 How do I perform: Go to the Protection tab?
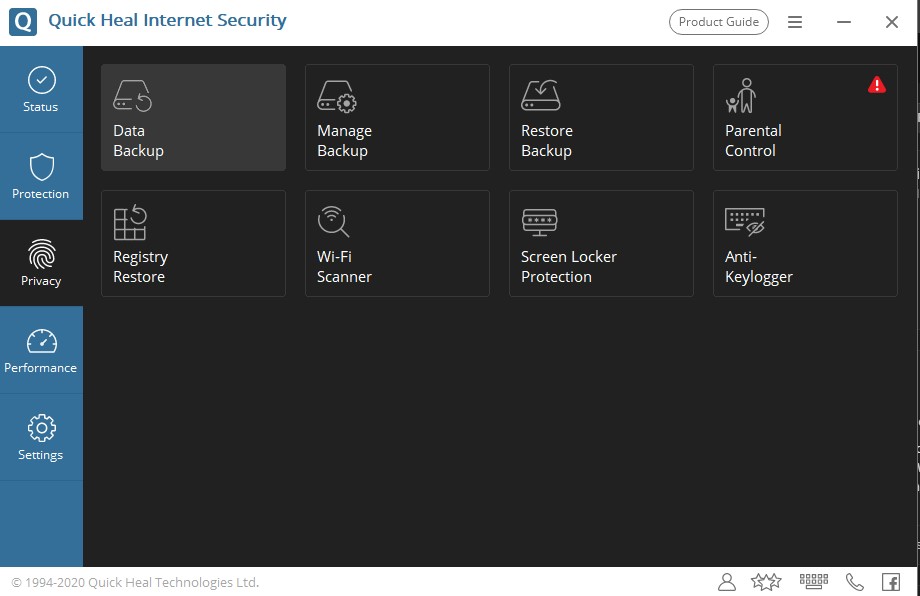(41, 176)
